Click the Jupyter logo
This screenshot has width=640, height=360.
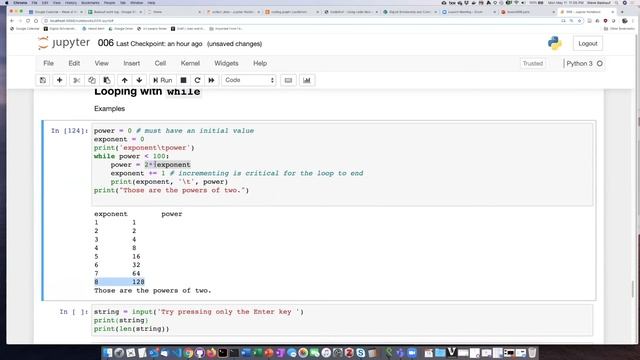coord(64,43)
